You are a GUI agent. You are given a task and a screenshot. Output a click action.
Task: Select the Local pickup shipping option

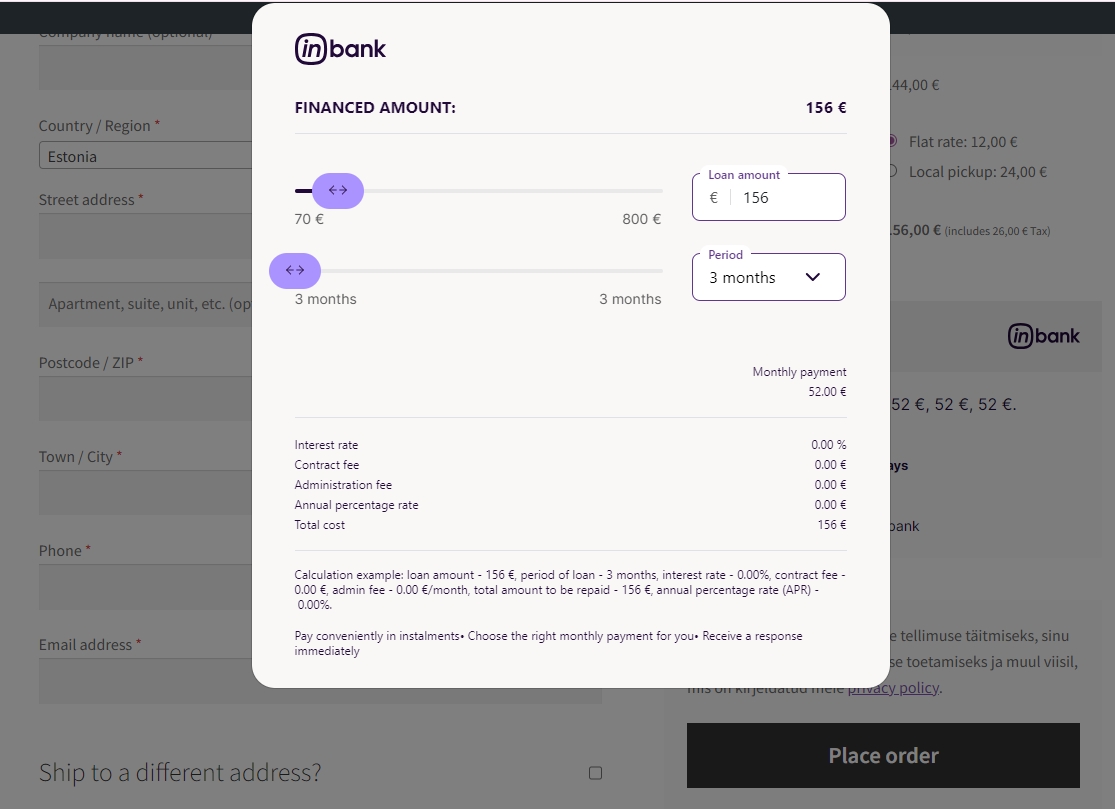click(892, 171)
